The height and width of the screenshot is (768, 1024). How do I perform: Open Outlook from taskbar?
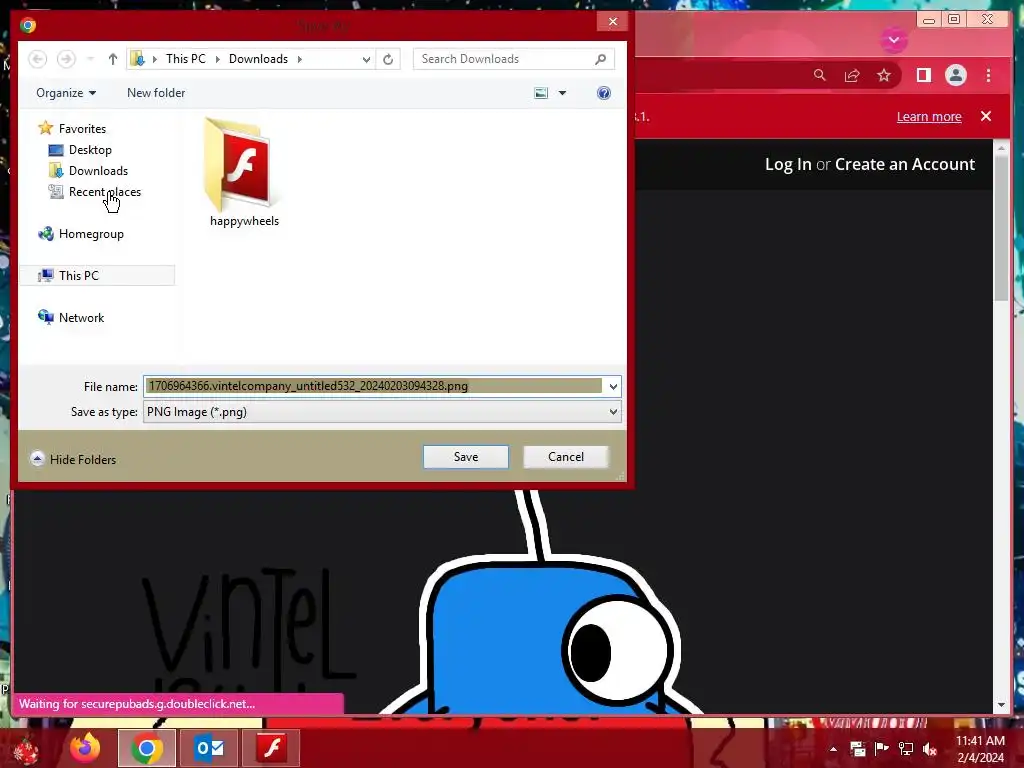210,748
